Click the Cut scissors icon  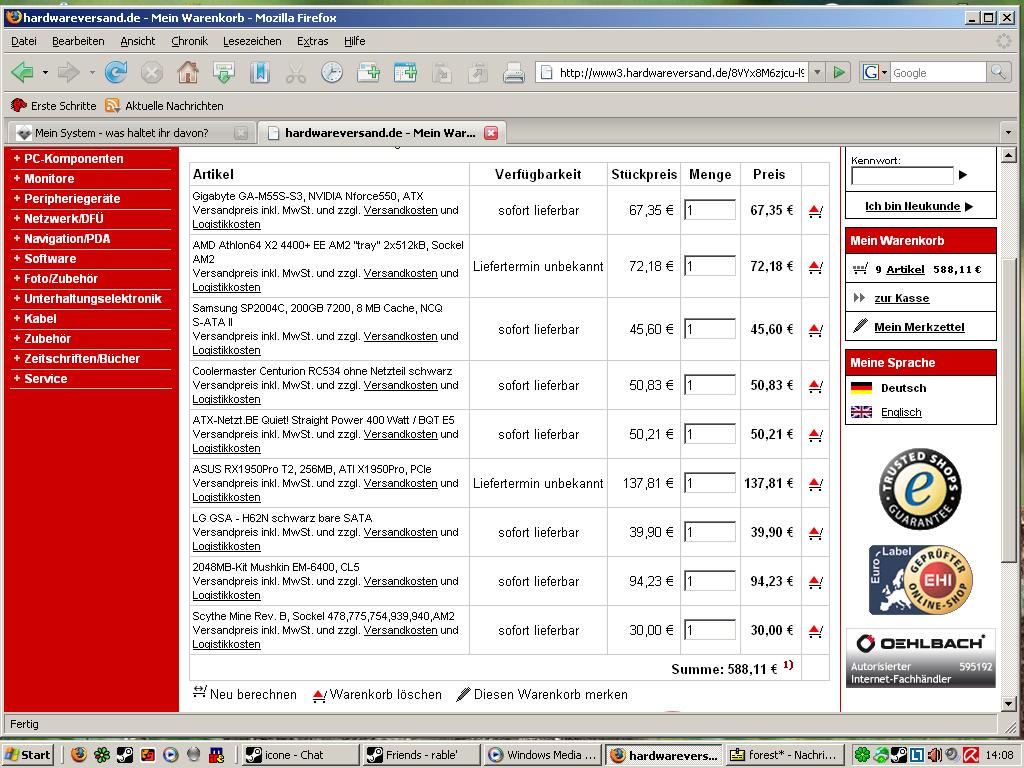[x=296, y=72]
